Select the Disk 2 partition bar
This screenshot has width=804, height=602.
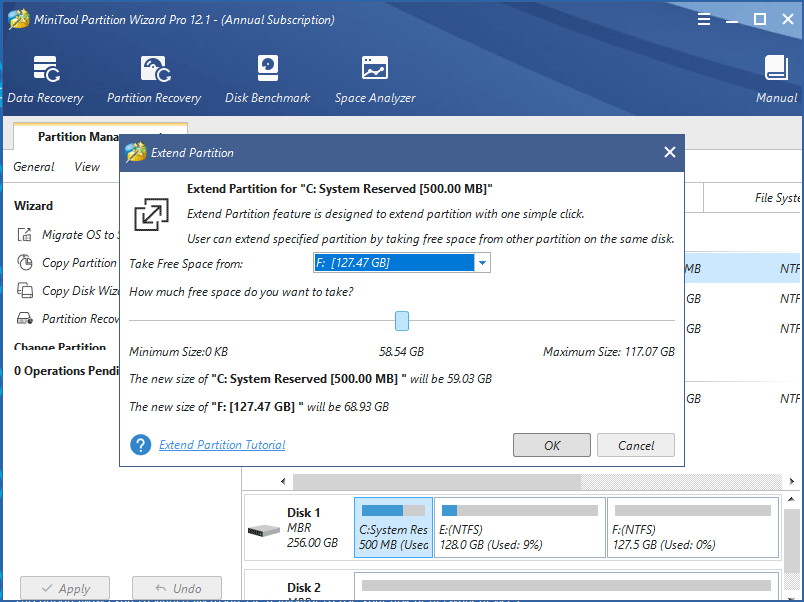[566, 586]
